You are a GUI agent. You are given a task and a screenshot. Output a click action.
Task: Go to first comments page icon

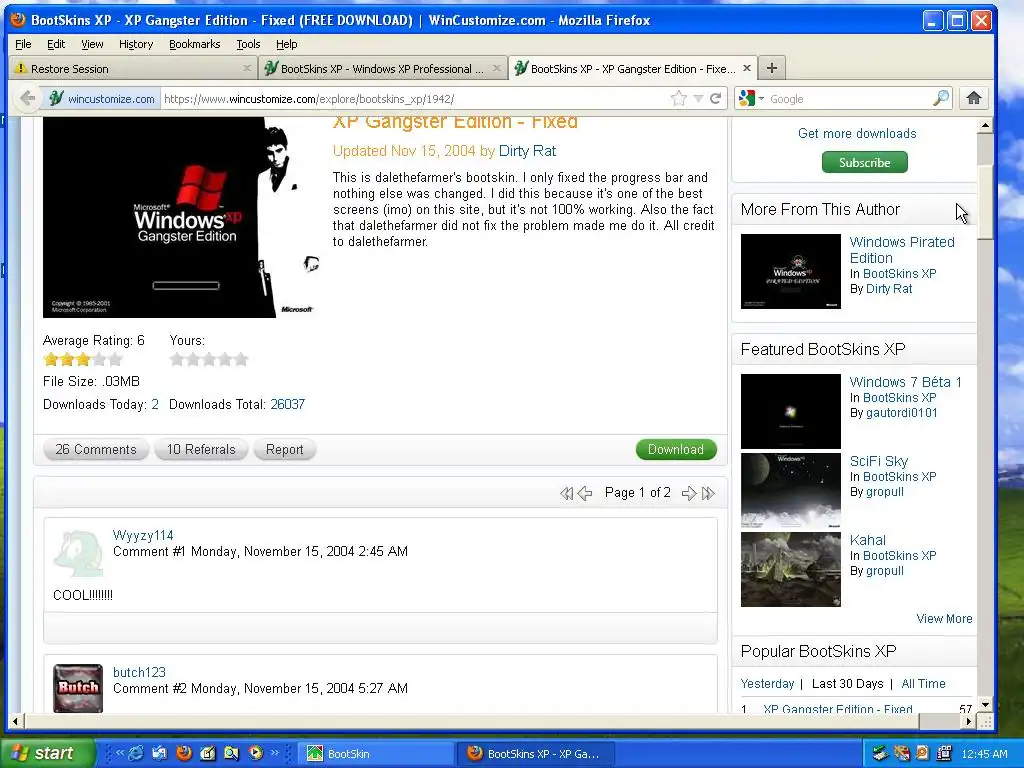coord(566,493)
